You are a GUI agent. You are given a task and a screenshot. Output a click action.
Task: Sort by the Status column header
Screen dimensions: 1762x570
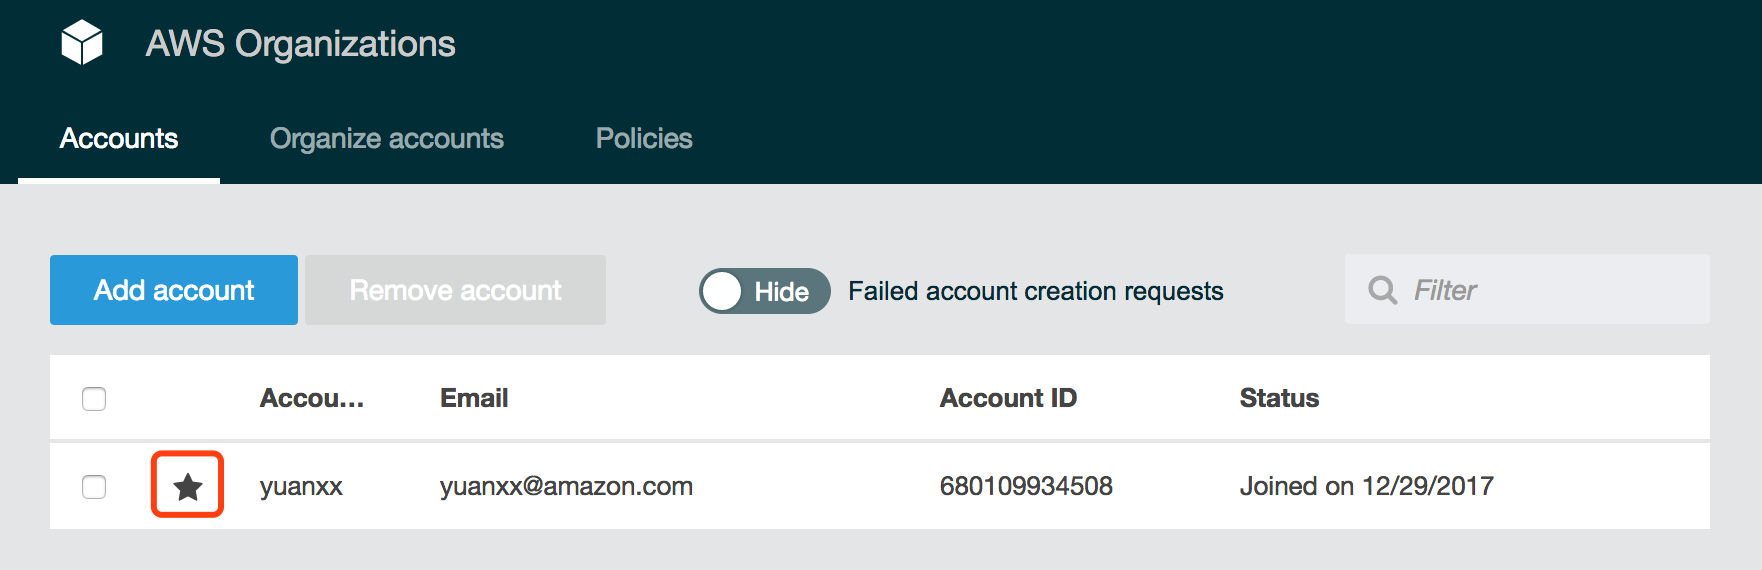[1279, 399]
